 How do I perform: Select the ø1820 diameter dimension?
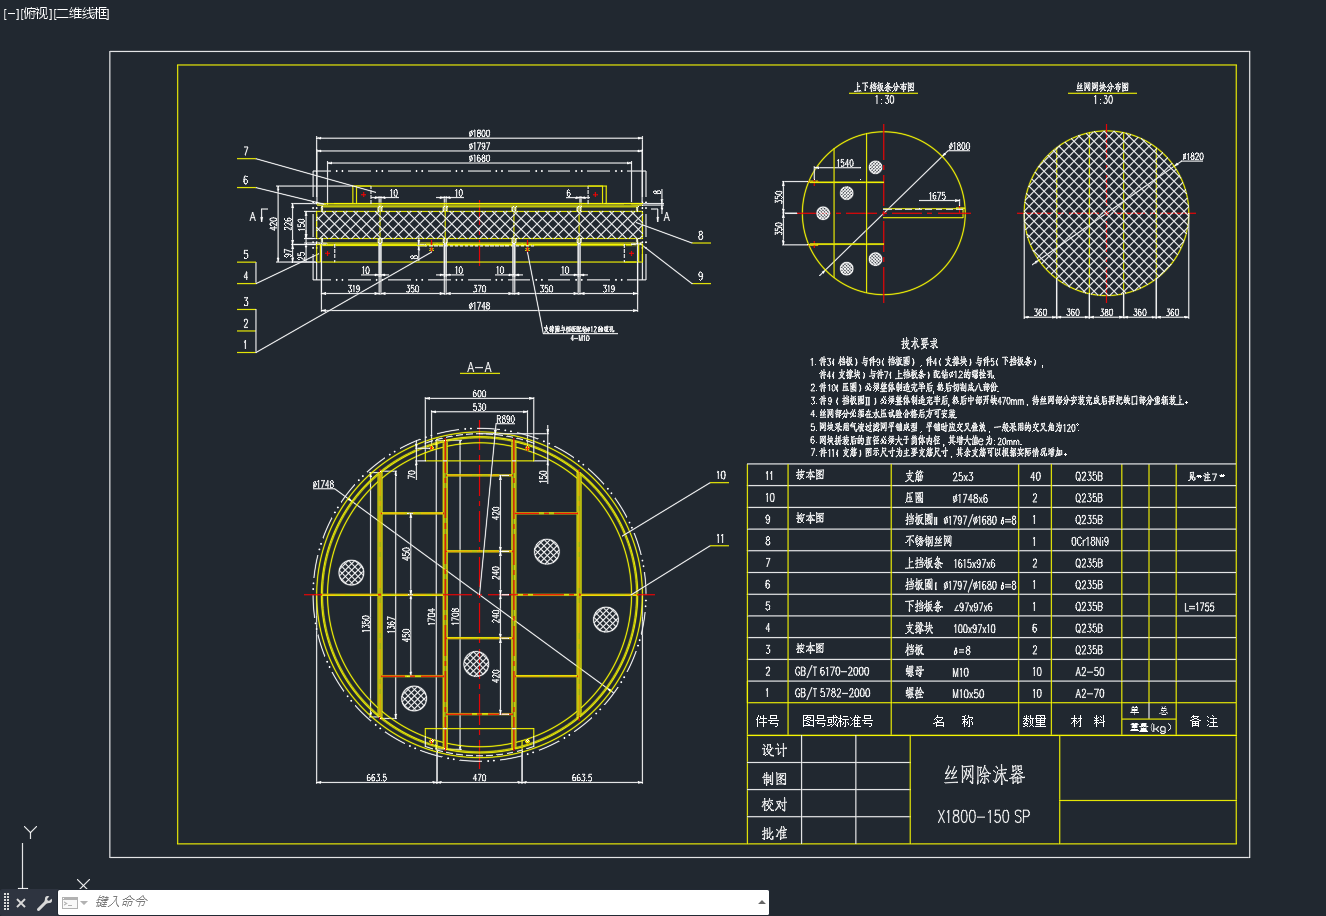[x=1192, y=157]
